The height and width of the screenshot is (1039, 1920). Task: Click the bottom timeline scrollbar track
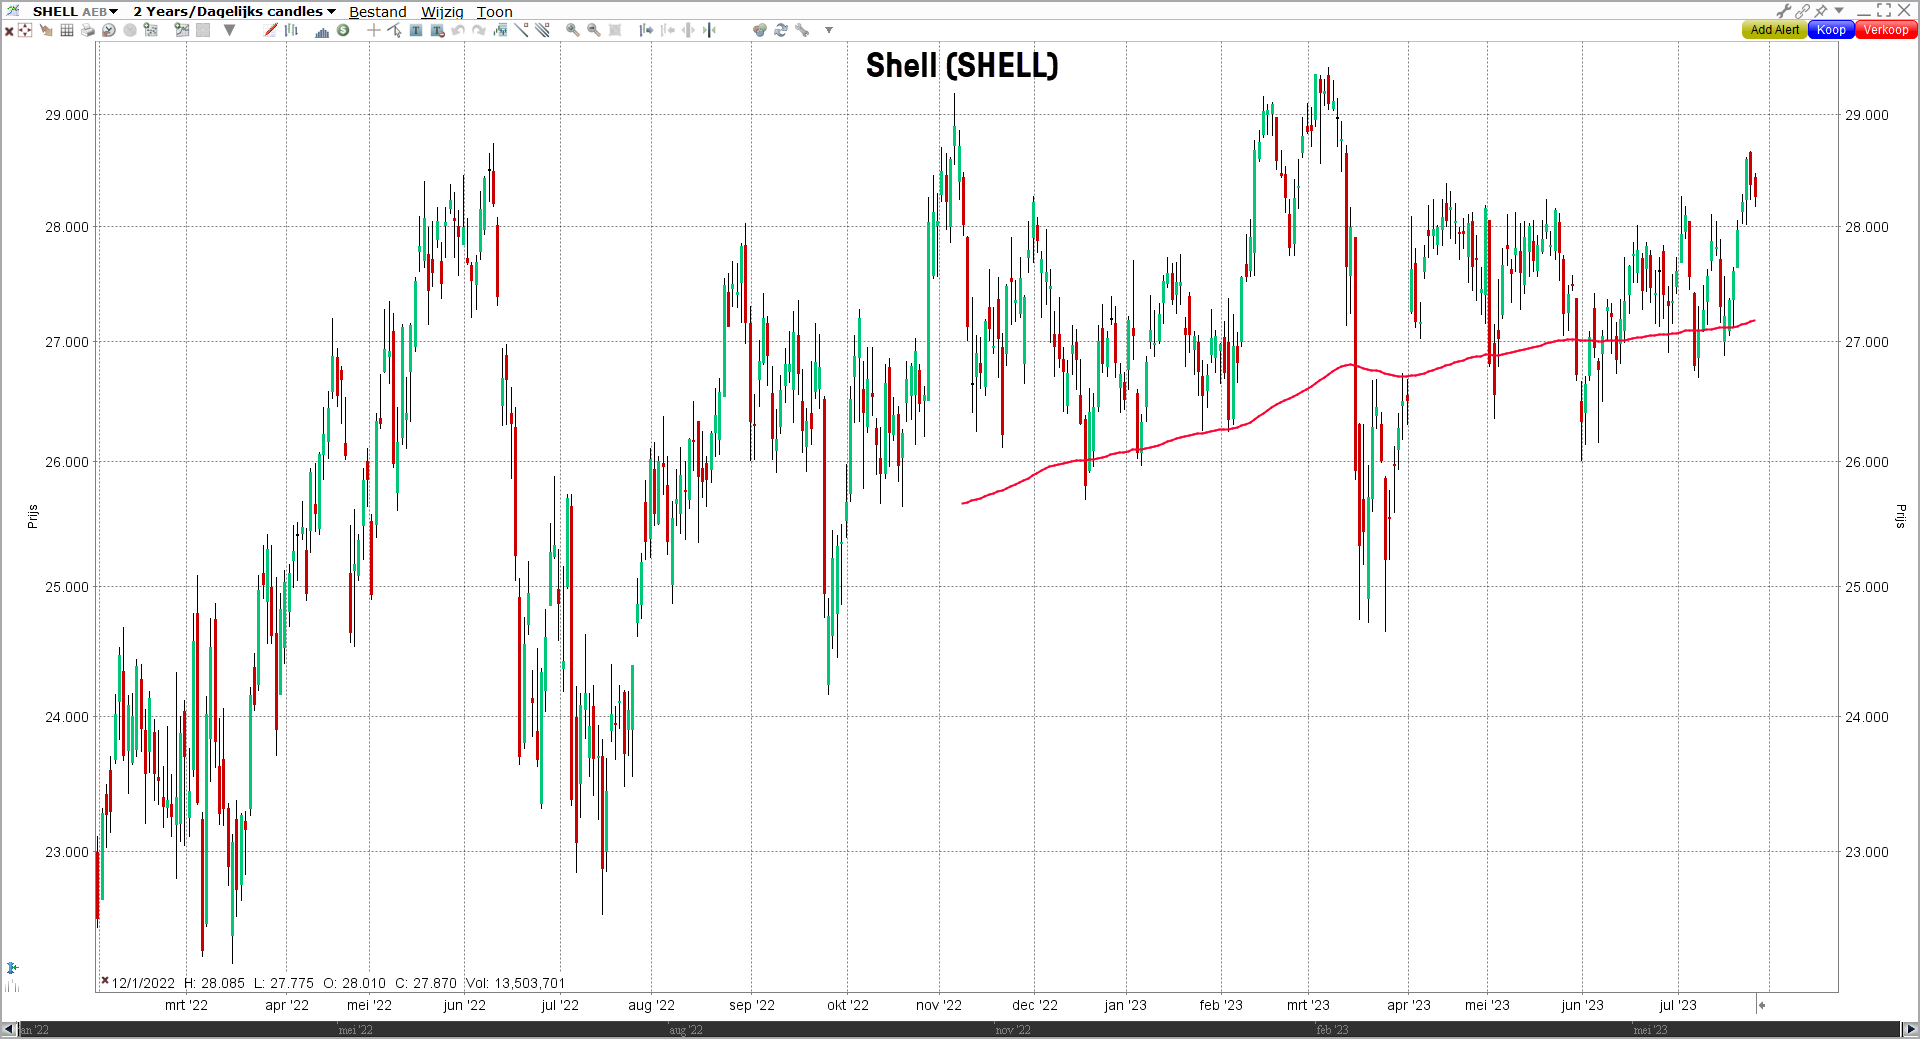click(959, 1029)
